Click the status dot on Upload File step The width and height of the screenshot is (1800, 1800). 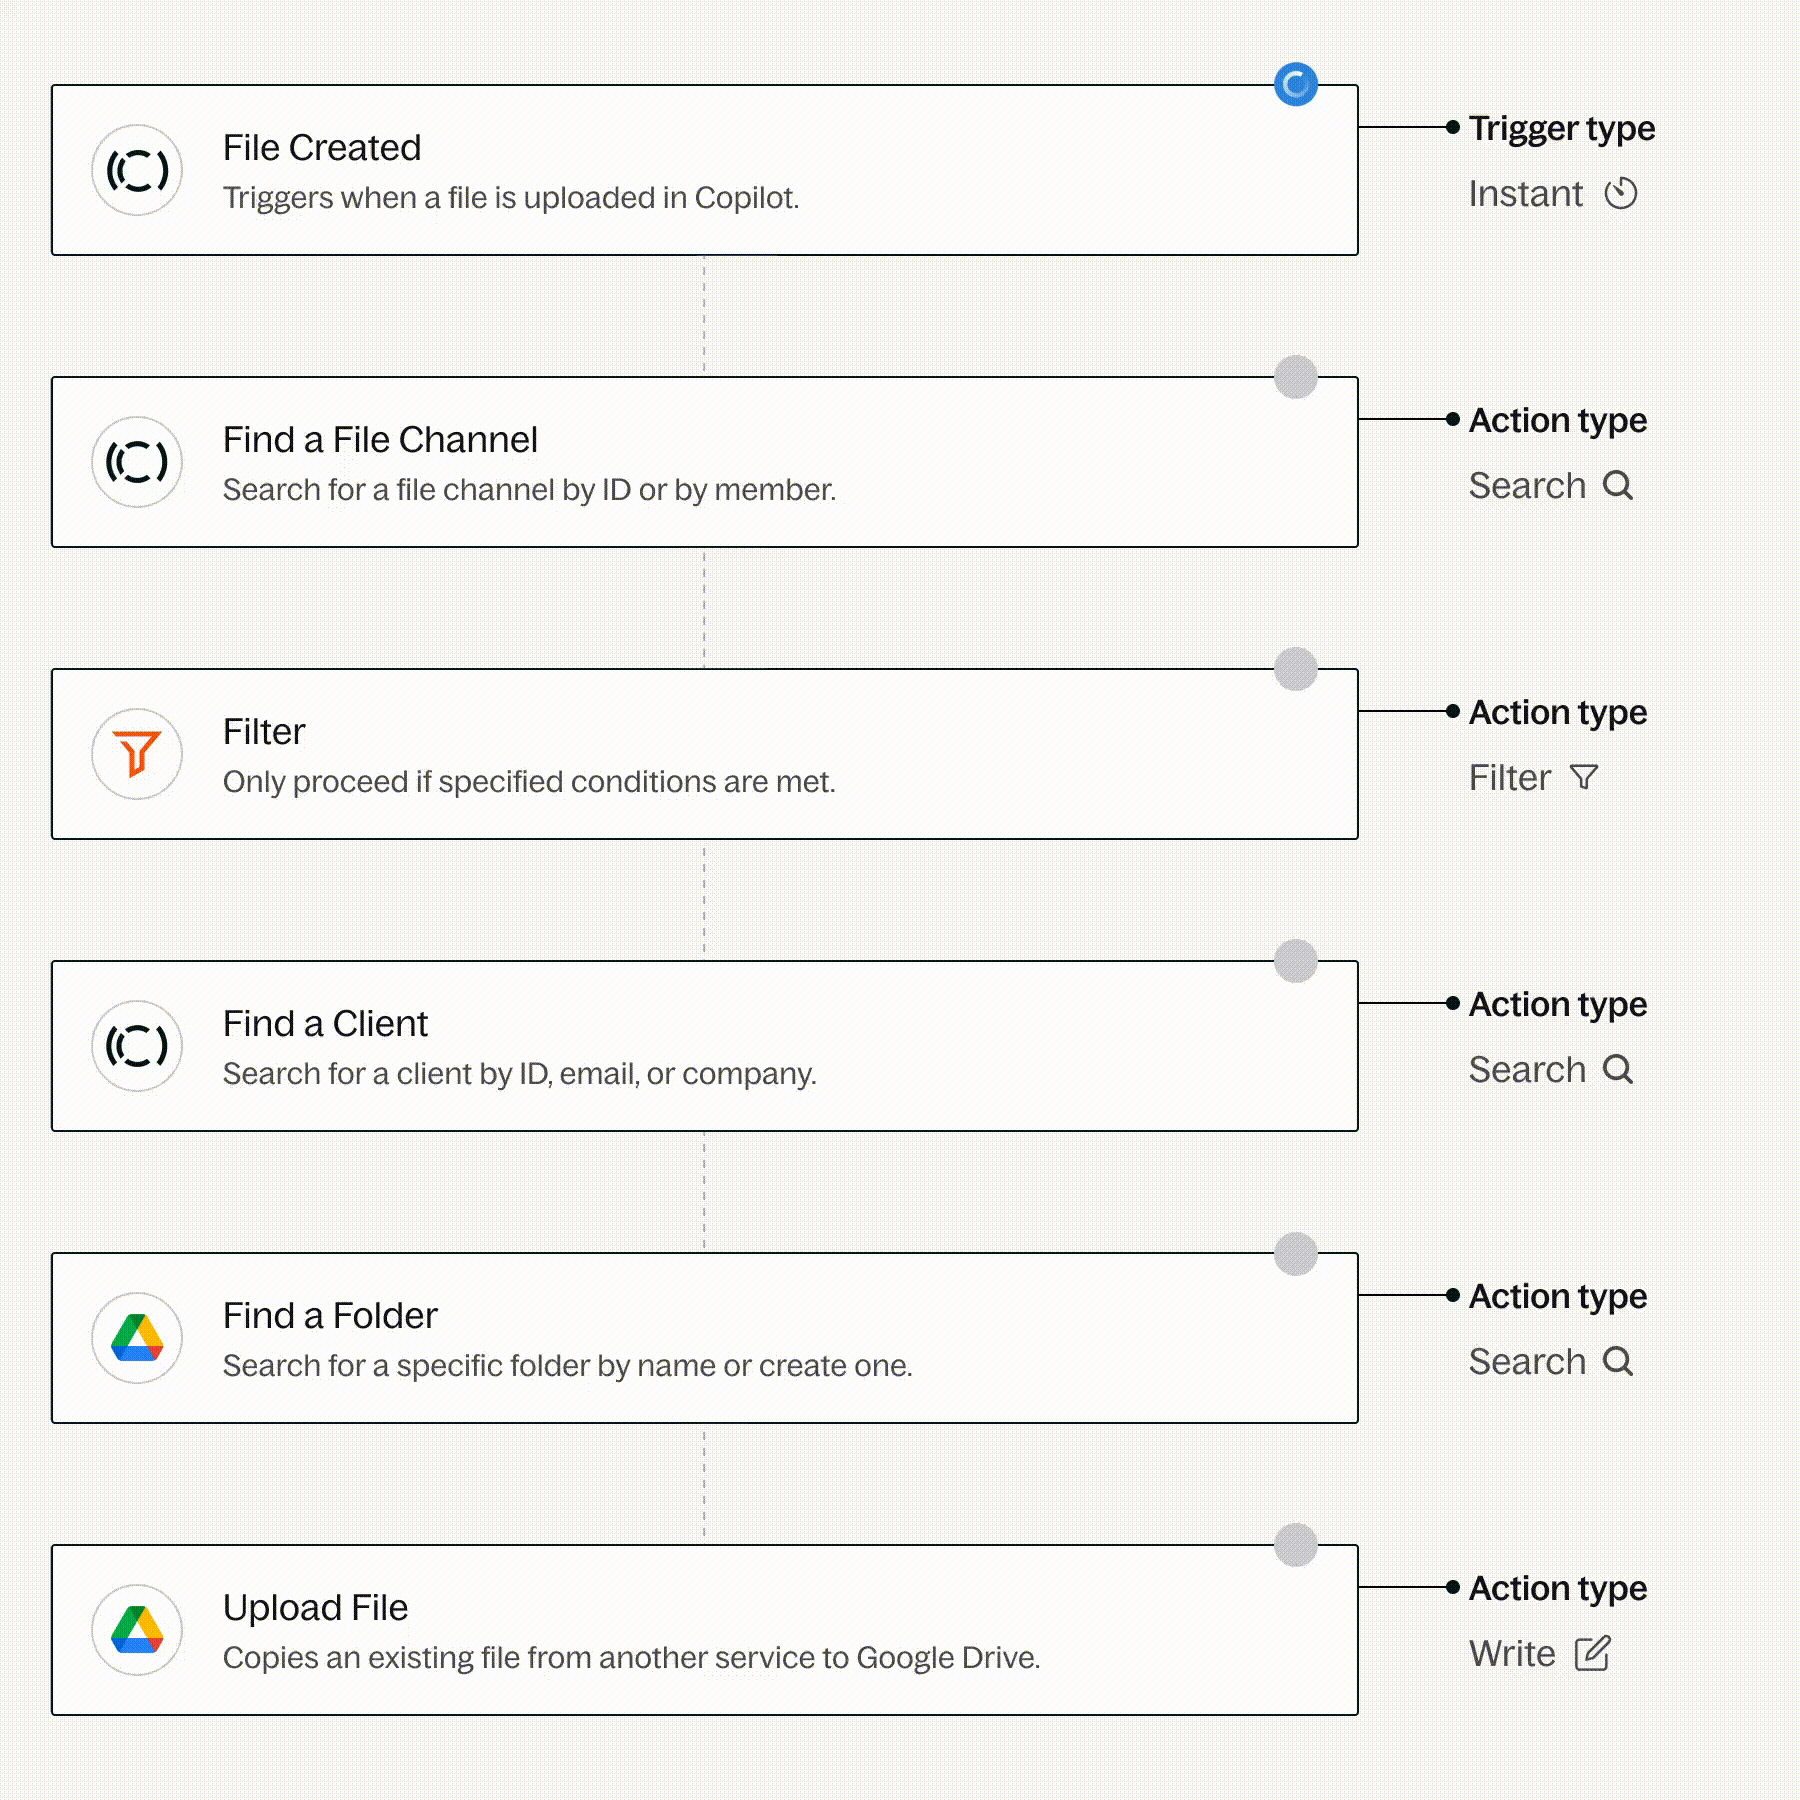pyautogui.click(x=1296, y=1545)
